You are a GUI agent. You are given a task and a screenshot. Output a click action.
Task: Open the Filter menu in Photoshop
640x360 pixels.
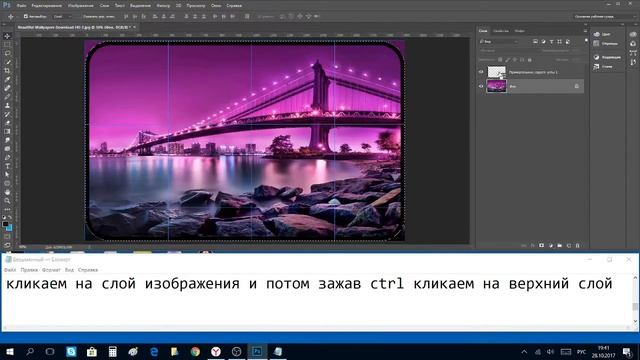coord(163,6)
